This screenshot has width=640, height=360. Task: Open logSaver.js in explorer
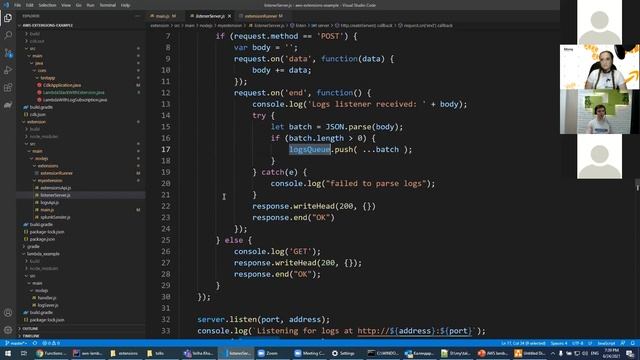(48, 305)
